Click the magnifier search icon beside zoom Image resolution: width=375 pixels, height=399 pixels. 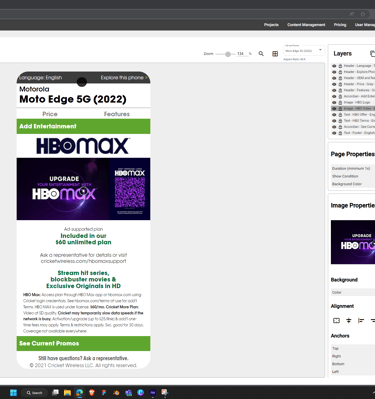261,54
